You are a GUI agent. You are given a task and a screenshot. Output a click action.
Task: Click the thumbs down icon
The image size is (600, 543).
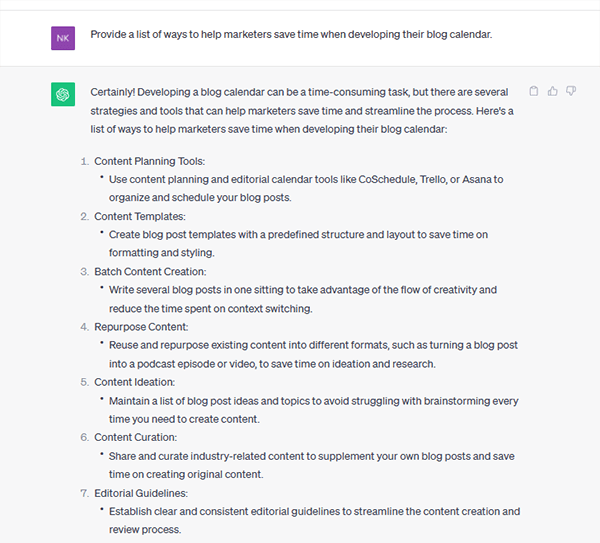571,91
